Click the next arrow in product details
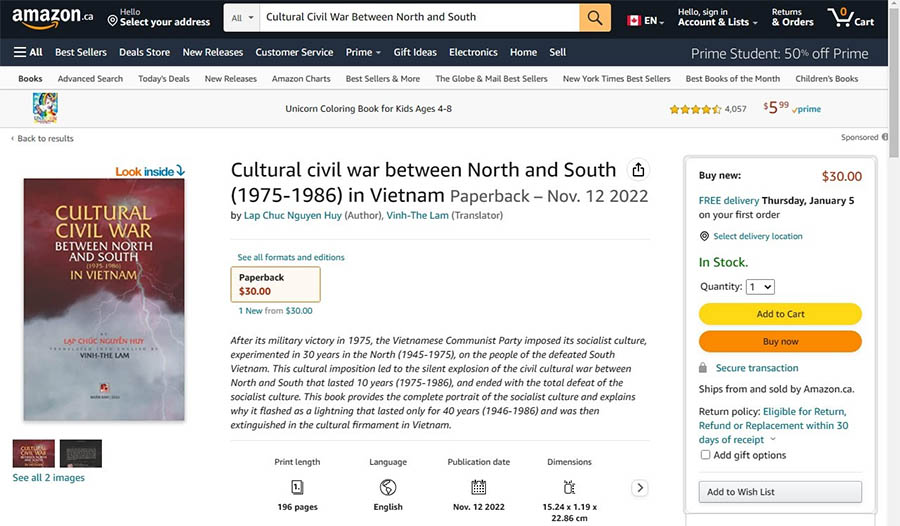The width and height of the screenshot is (900, 526). 639,488
